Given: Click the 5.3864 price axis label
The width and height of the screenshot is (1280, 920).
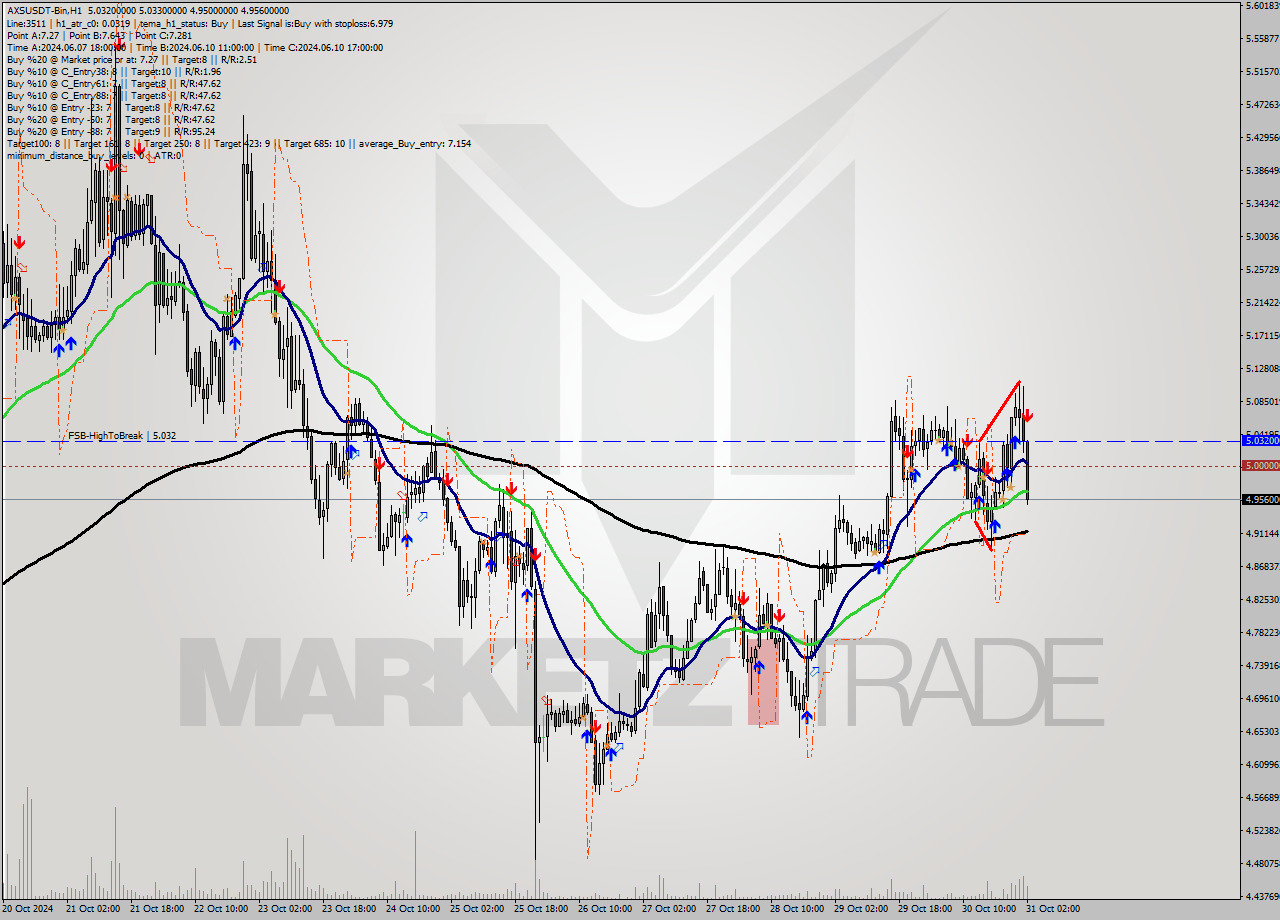Looking at the screenshot, I should [1261, 170].
